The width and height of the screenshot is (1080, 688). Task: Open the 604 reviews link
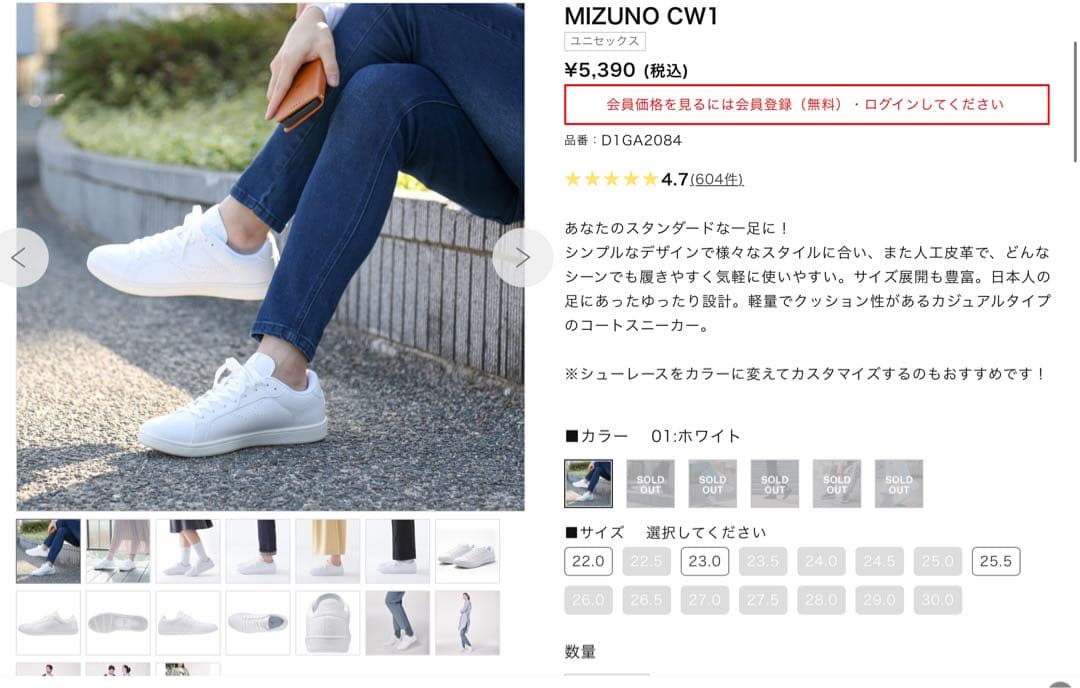[x=716, y=180]
